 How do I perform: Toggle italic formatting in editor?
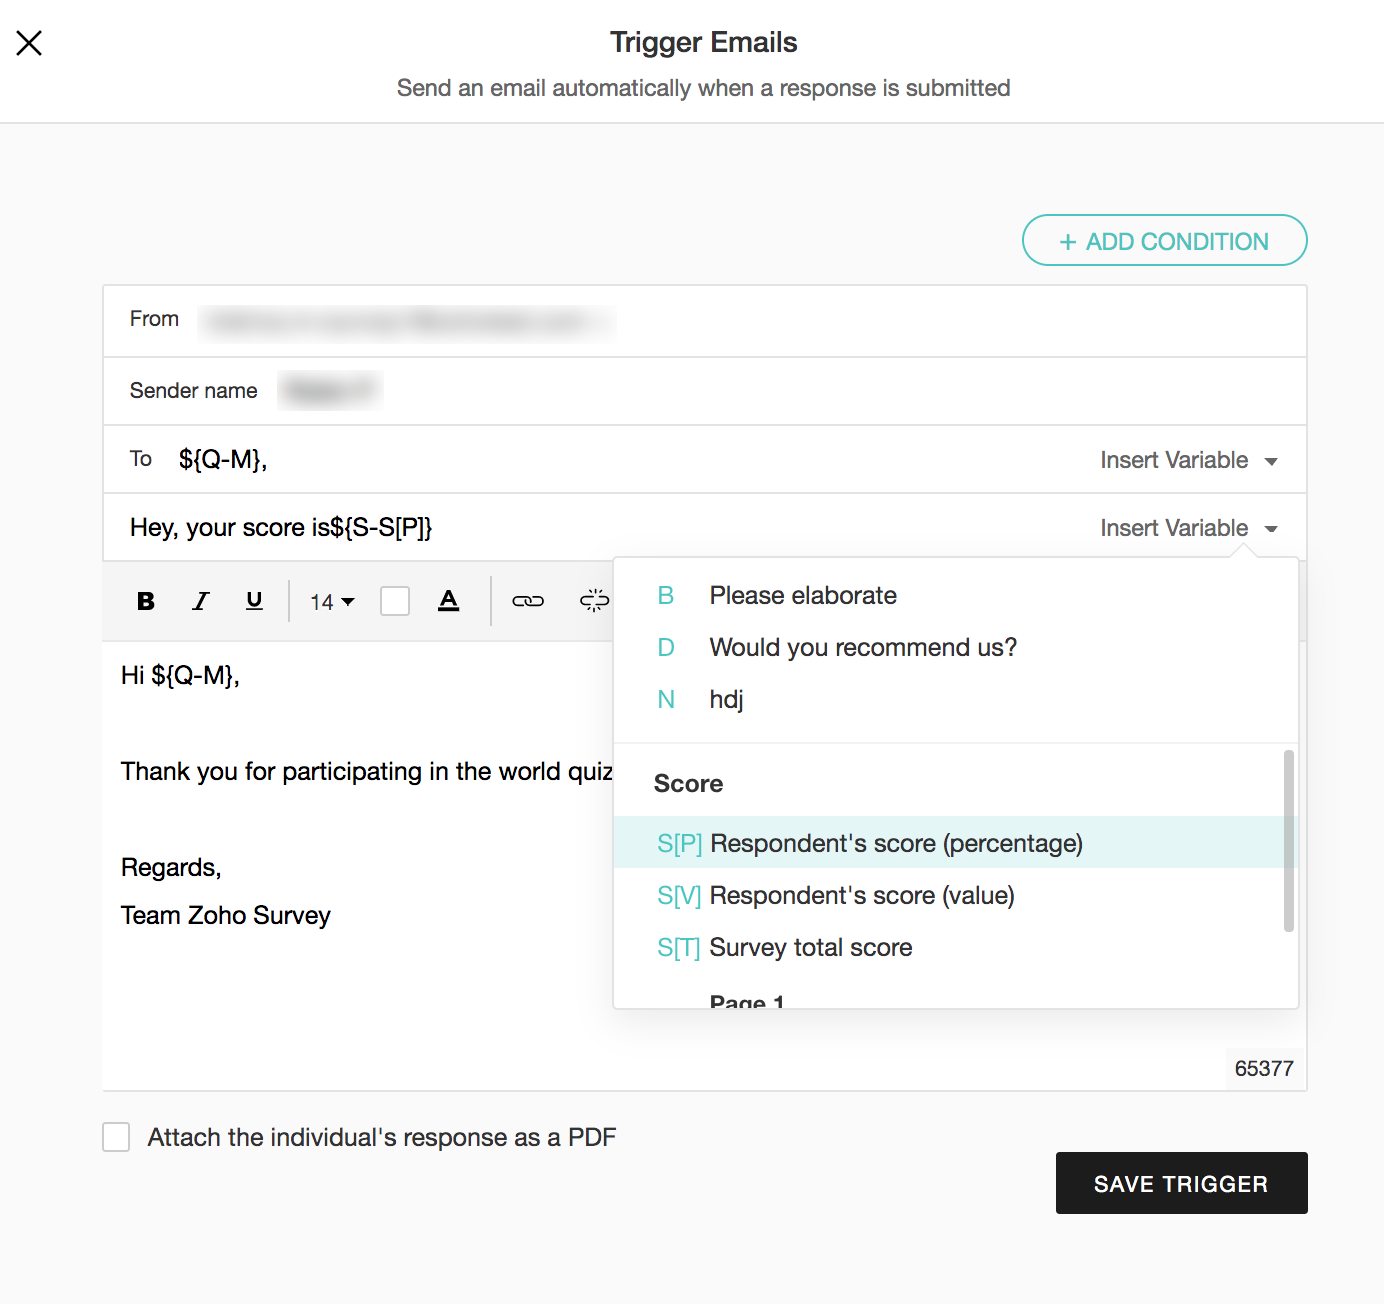200,601
